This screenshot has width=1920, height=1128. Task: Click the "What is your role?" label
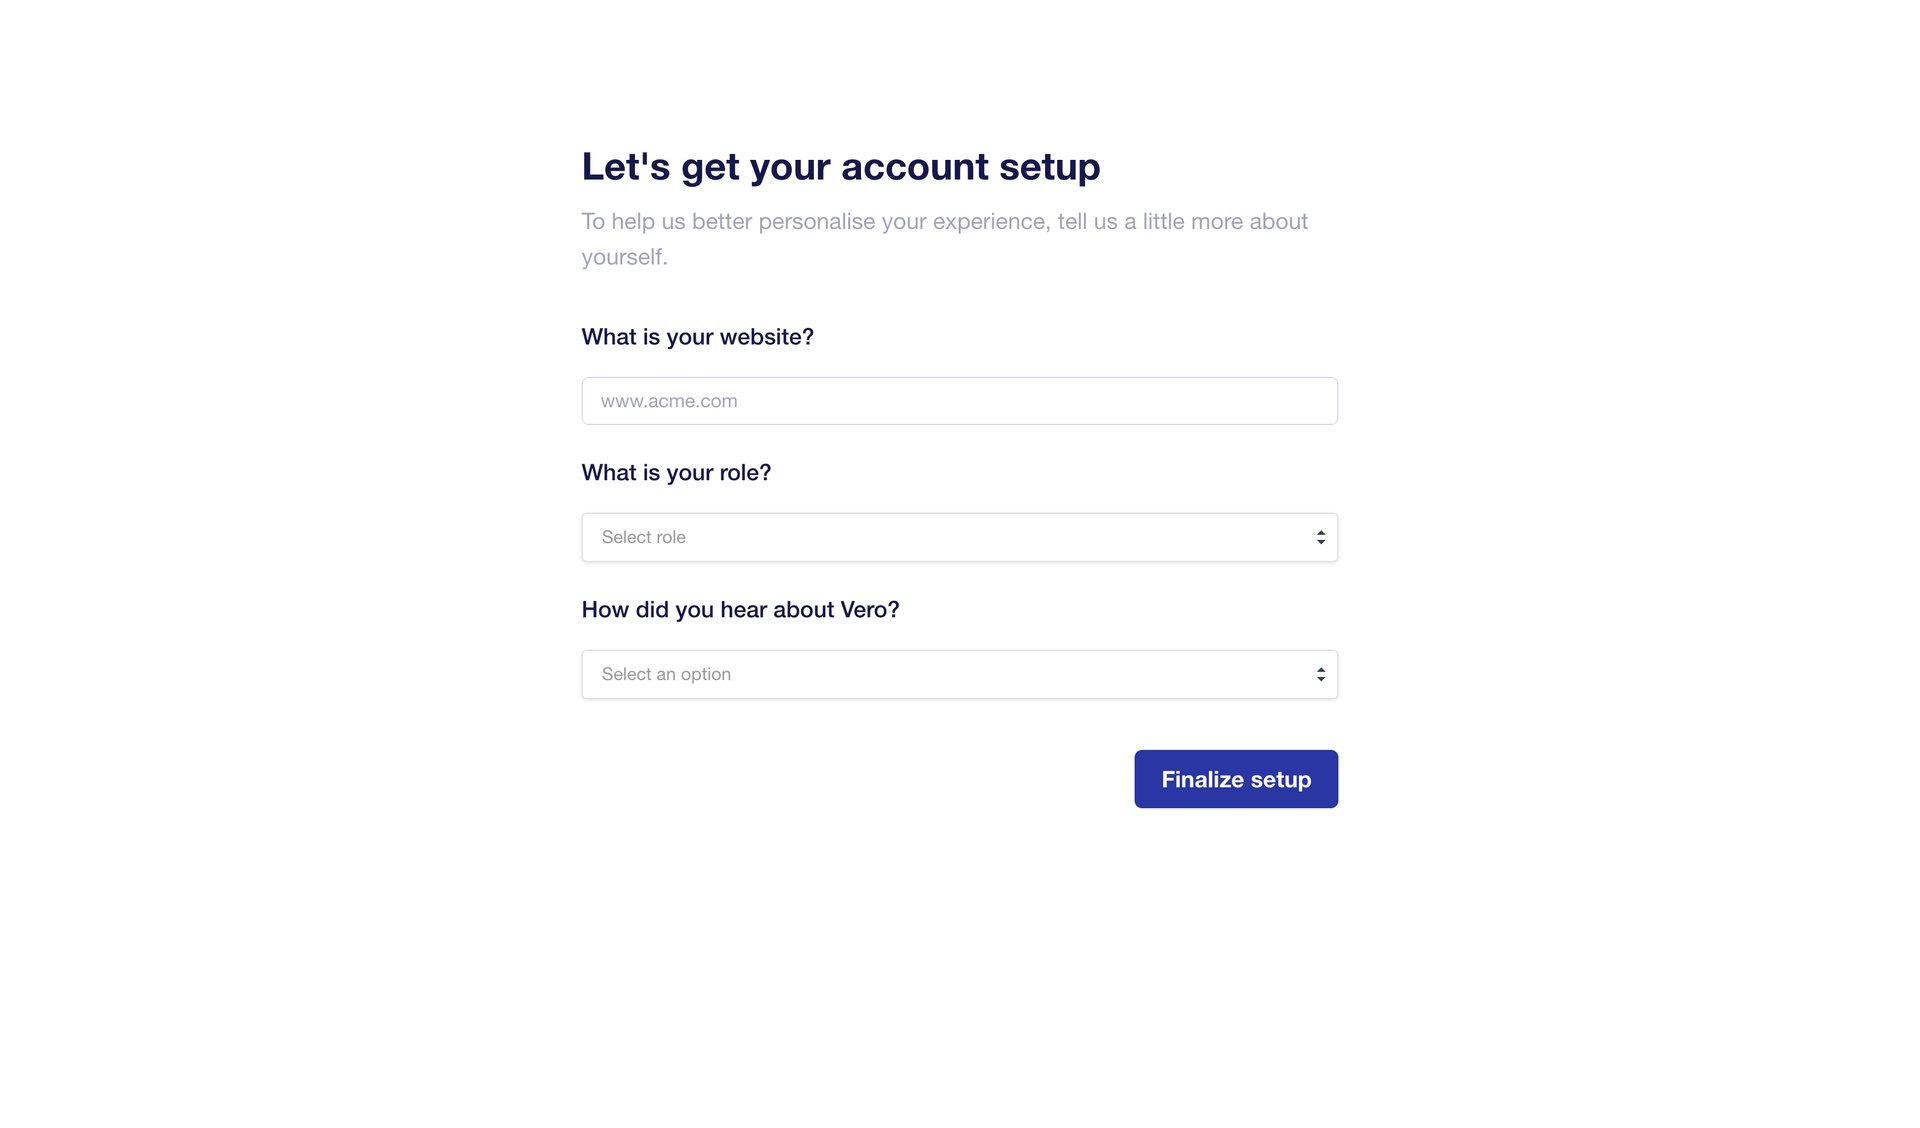pos(676,473)
